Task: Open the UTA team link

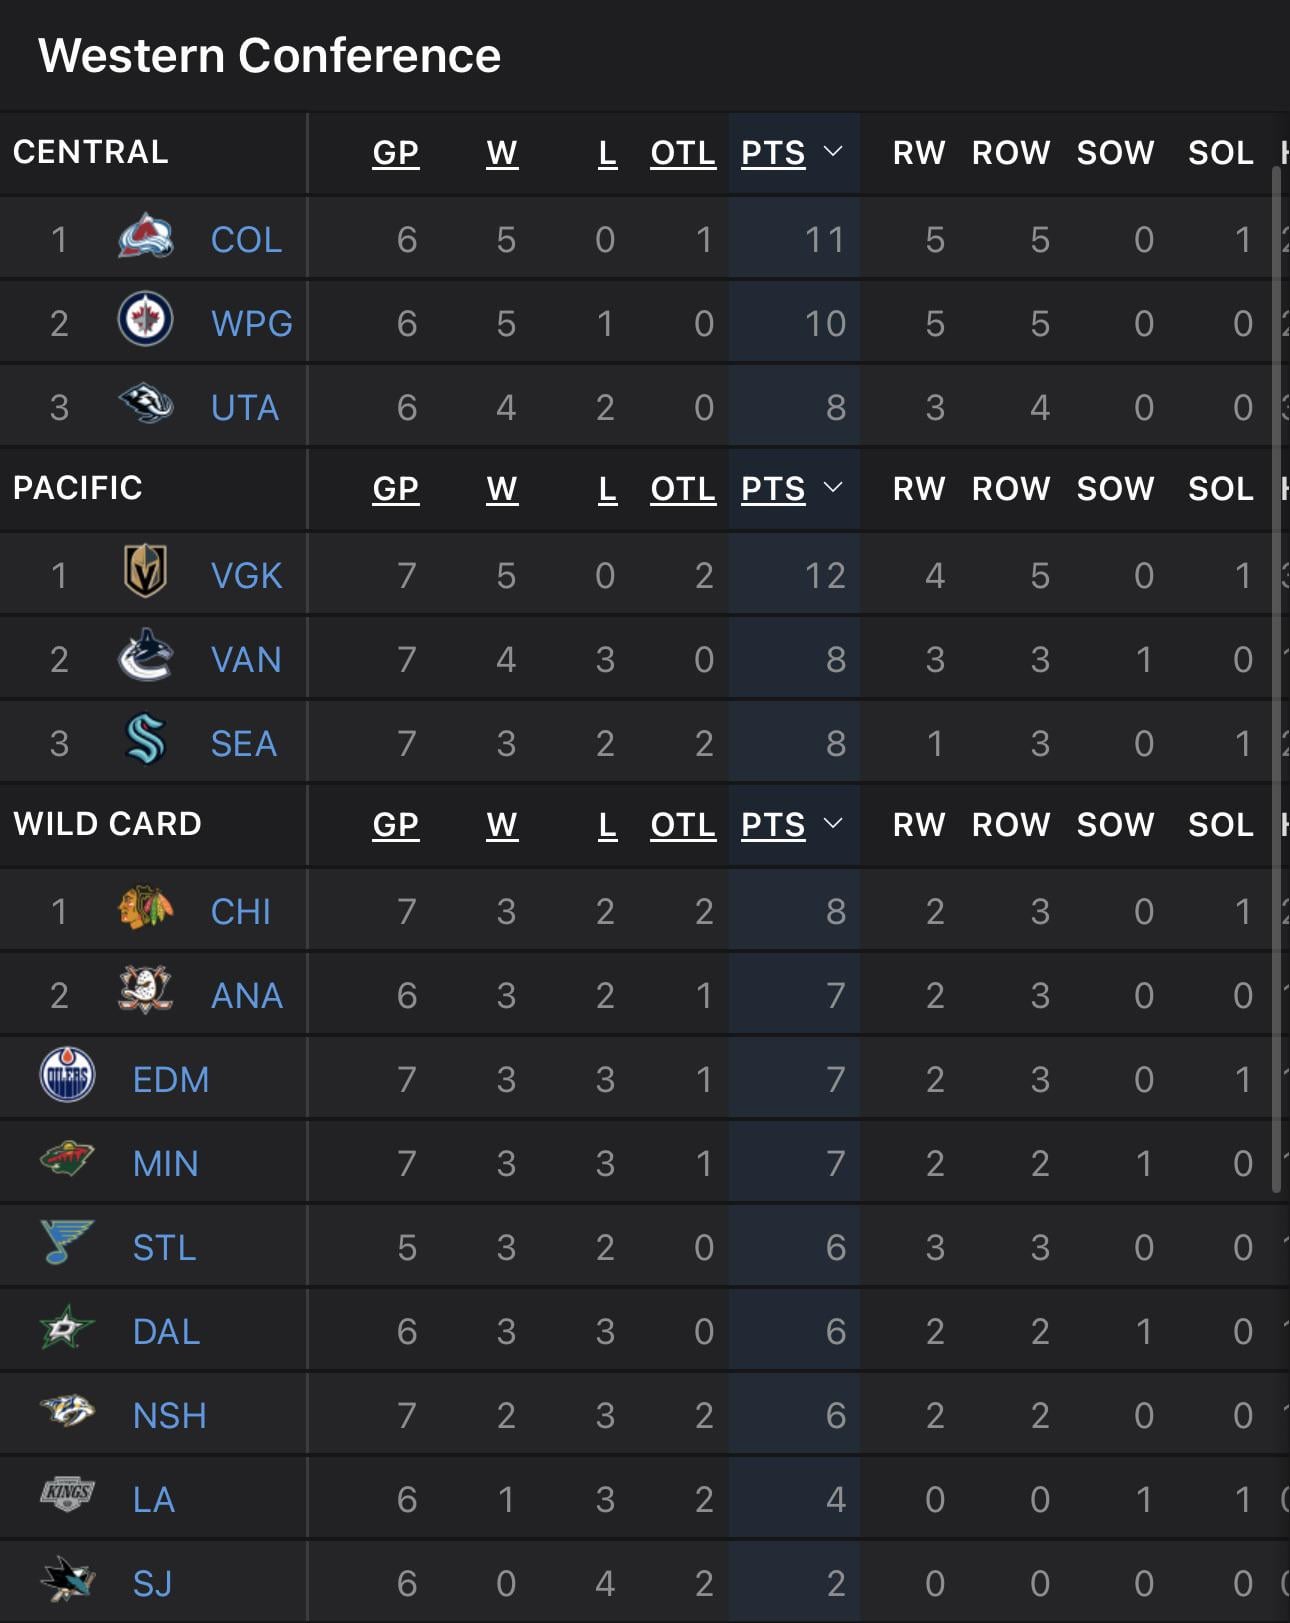Action: coord(245,408)
